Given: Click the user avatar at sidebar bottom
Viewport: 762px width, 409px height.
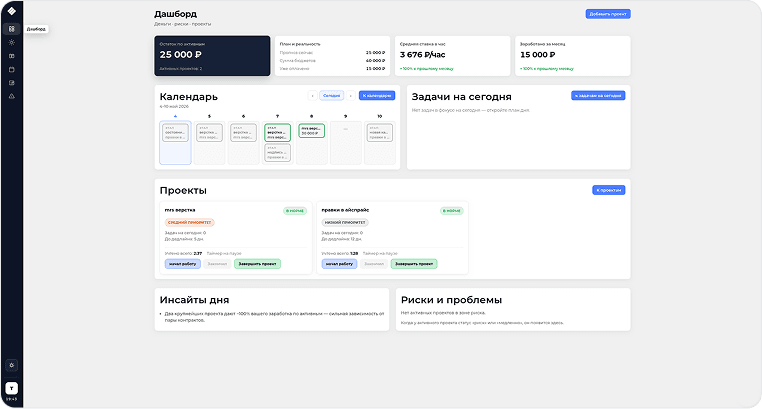Looking at the screenshot, I should pos(12,388).
